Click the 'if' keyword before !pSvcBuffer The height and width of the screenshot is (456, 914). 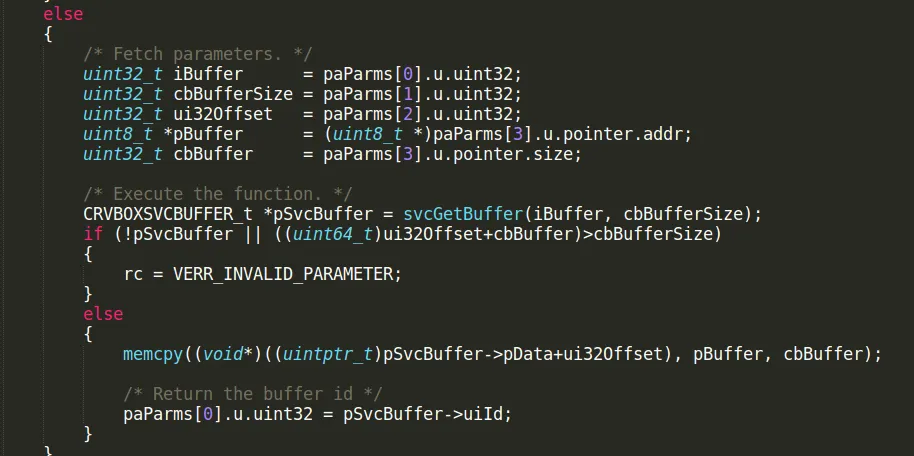(x=93, y=234)
